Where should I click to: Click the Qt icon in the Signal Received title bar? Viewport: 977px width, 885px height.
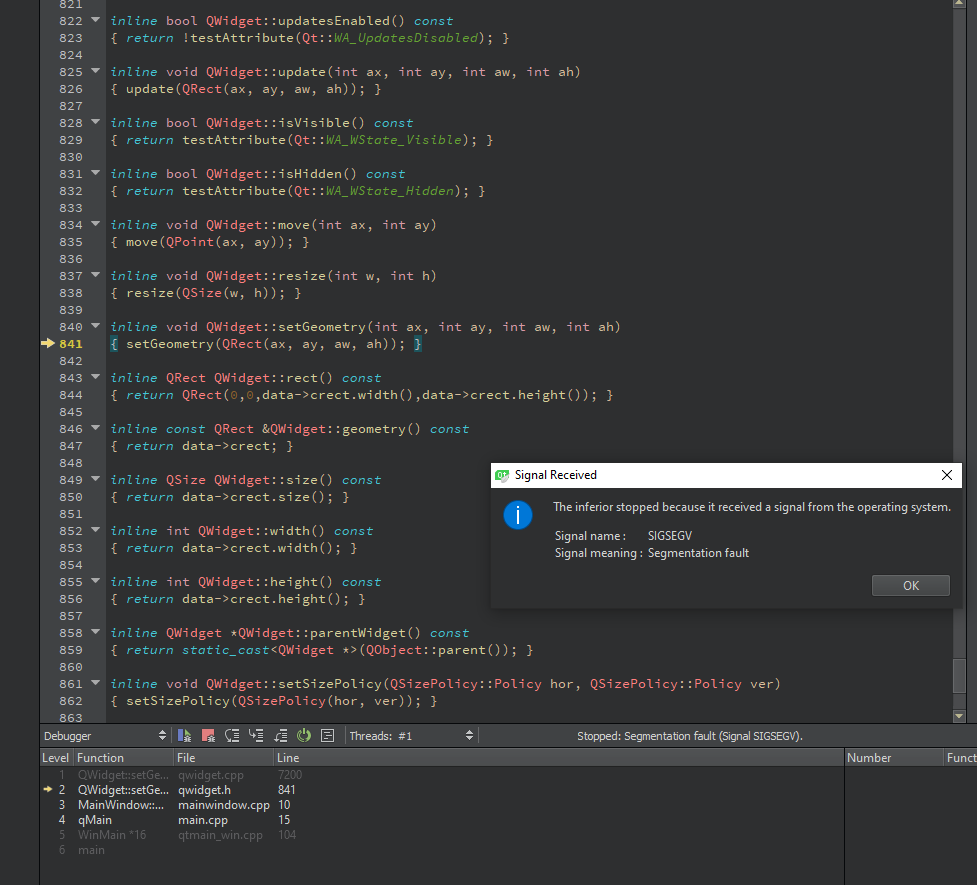click(502, 476)
